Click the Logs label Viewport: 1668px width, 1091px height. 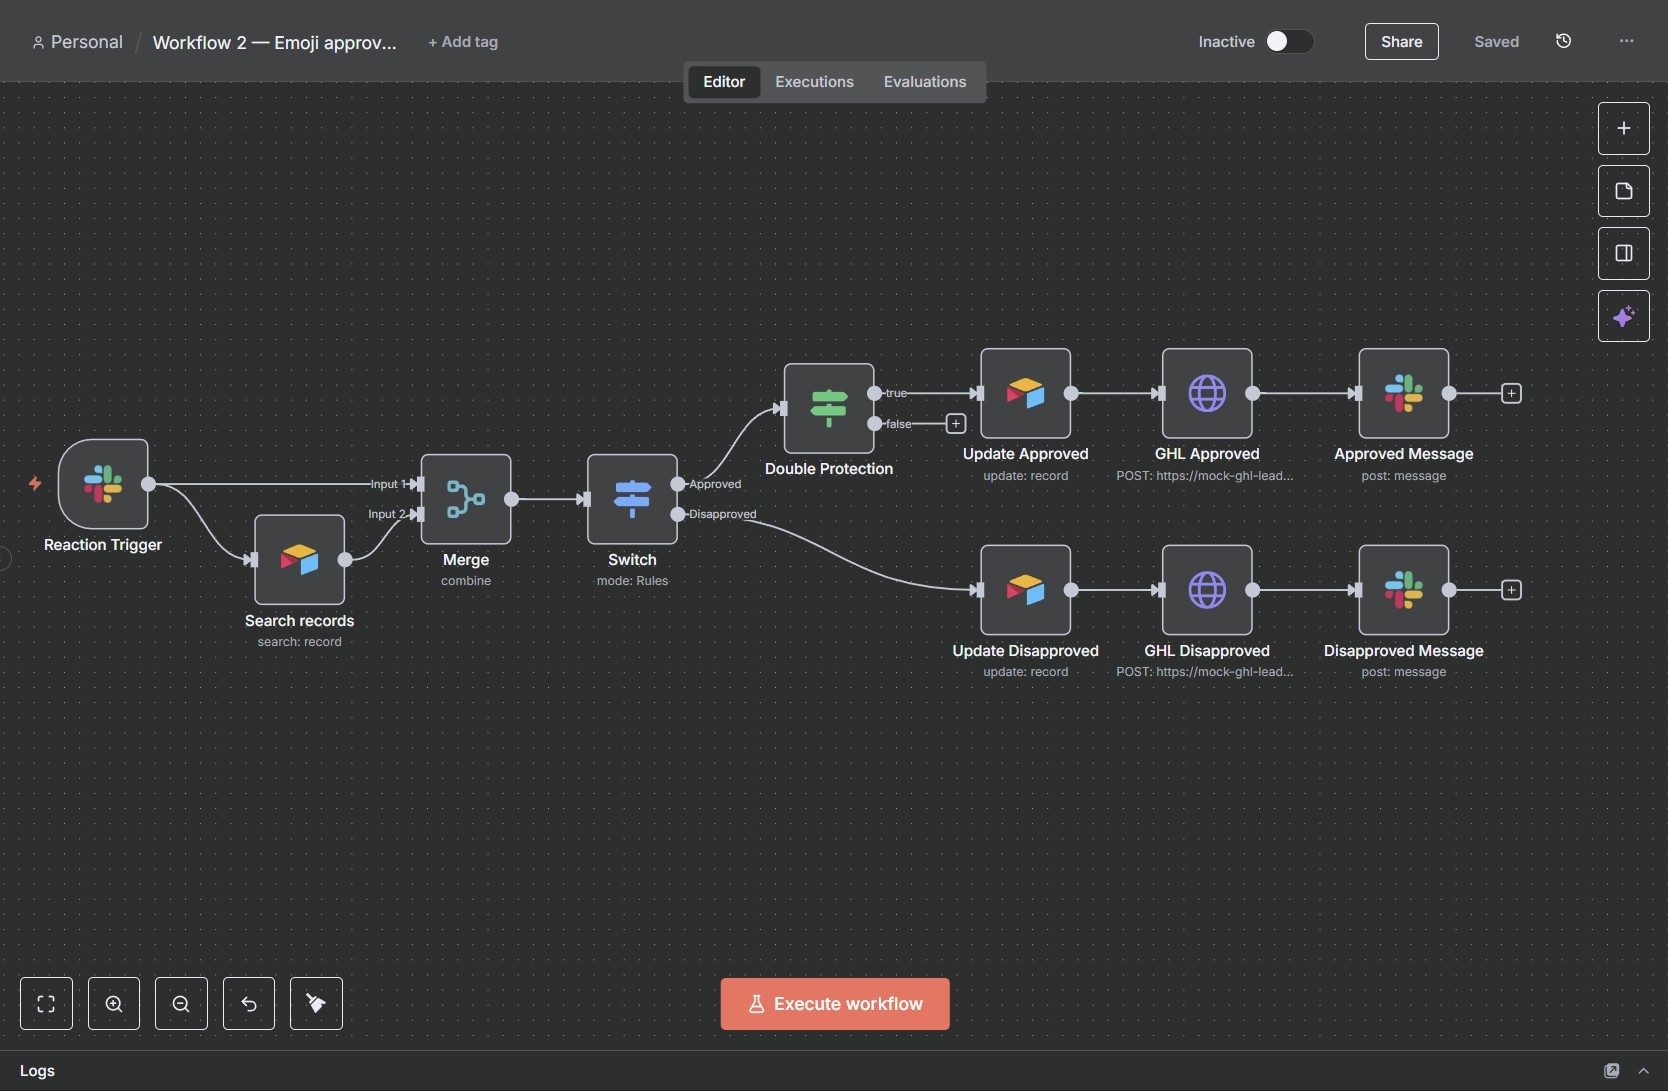(x=37, y=1071)
